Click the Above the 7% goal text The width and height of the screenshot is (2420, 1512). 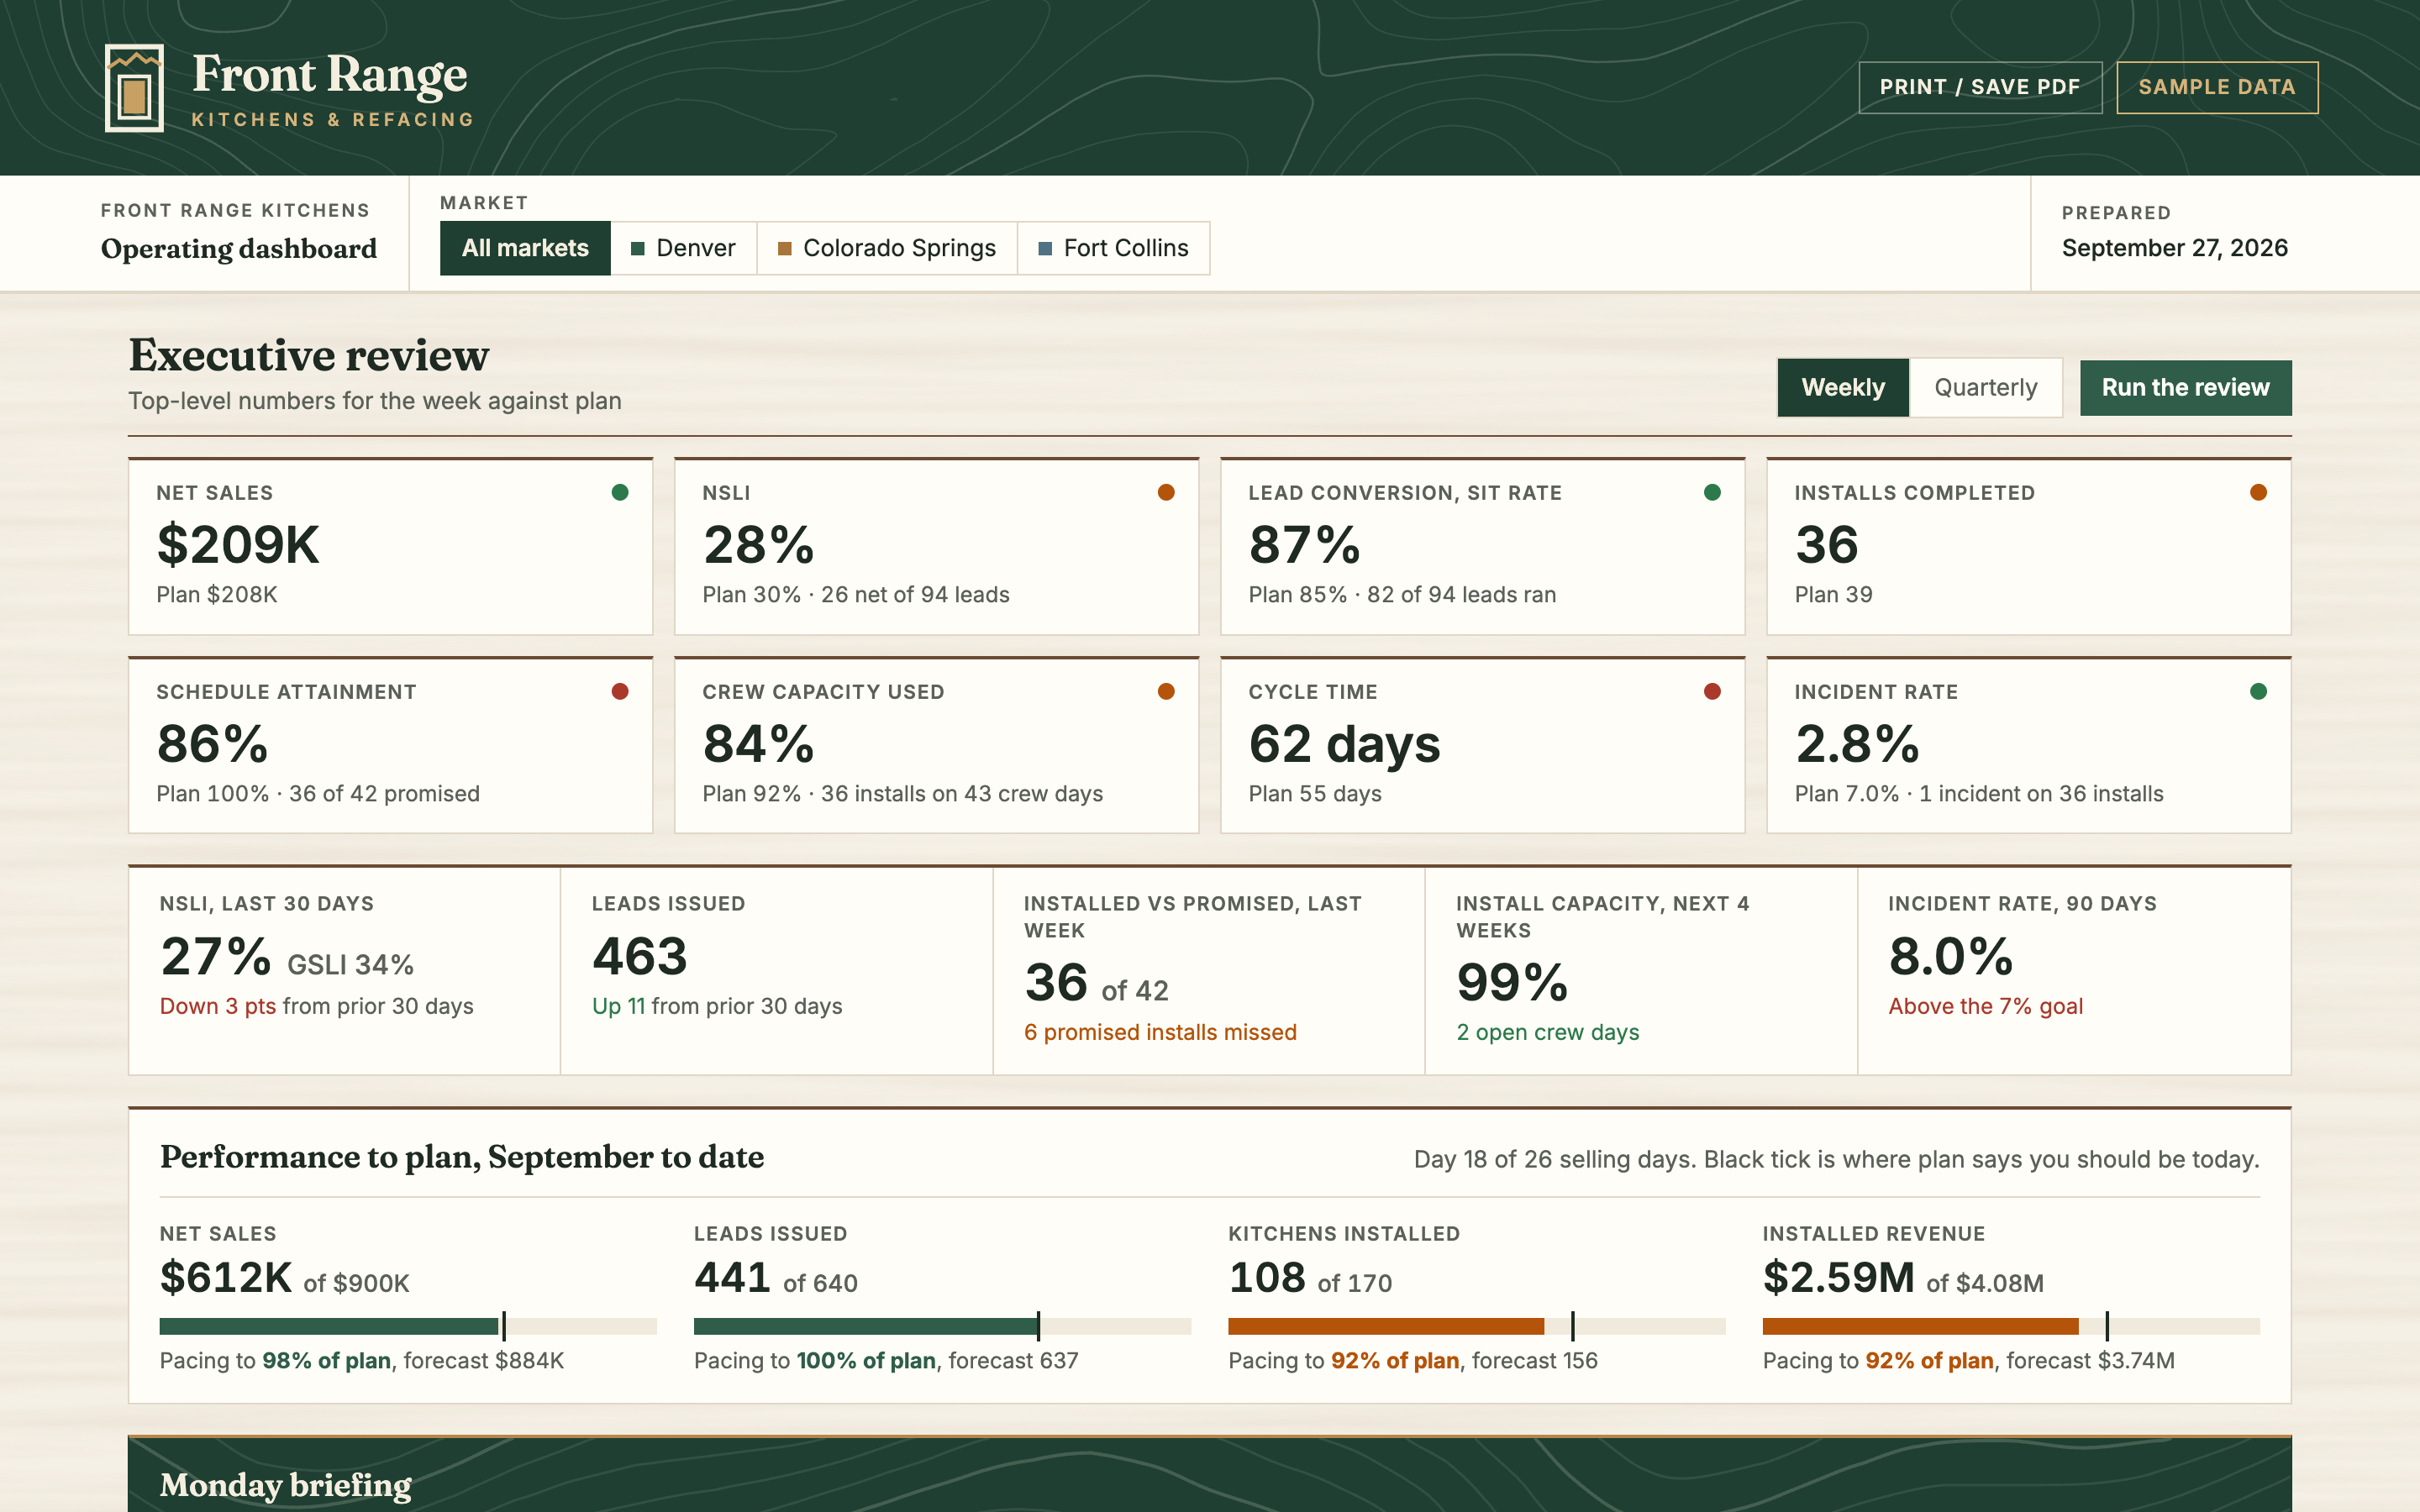coord(1985,1006)
